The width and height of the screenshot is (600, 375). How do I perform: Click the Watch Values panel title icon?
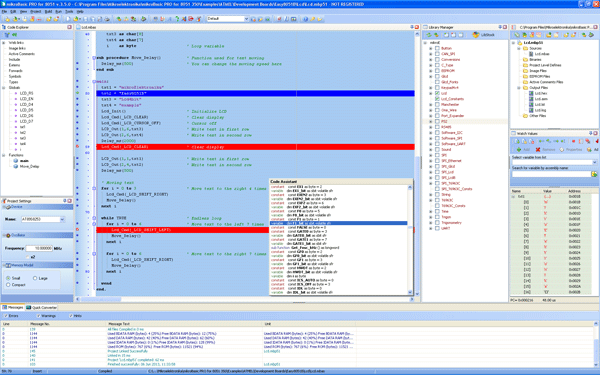point(514,133)
